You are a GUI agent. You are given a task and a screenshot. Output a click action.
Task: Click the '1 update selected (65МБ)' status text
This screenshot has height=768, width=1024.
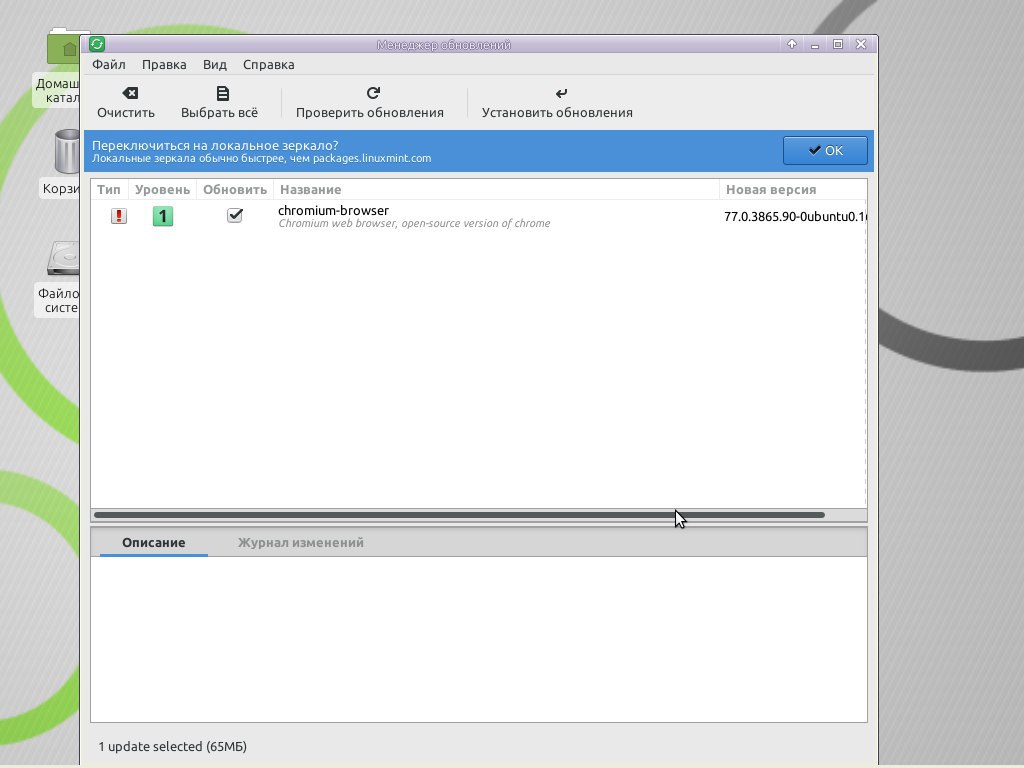[172, 746]
